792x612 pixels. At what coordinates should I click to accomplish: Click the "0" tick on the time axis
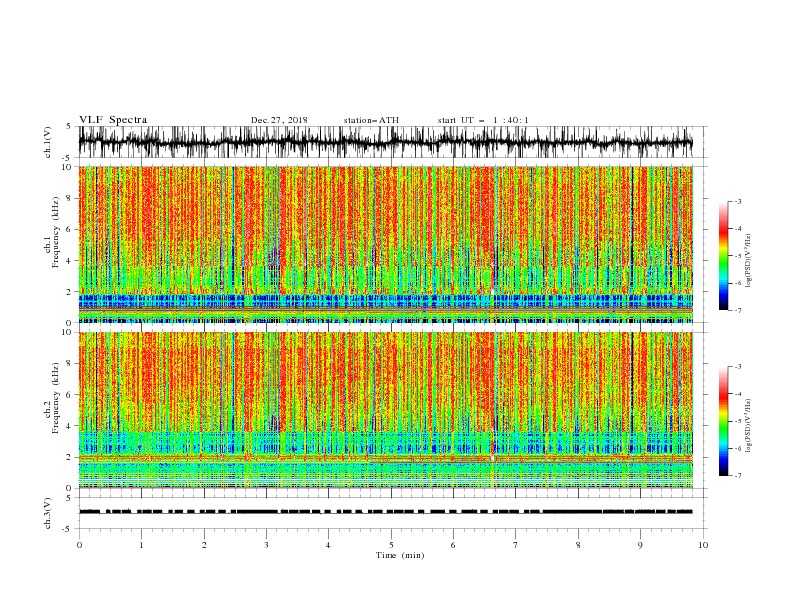coord(79,545)
